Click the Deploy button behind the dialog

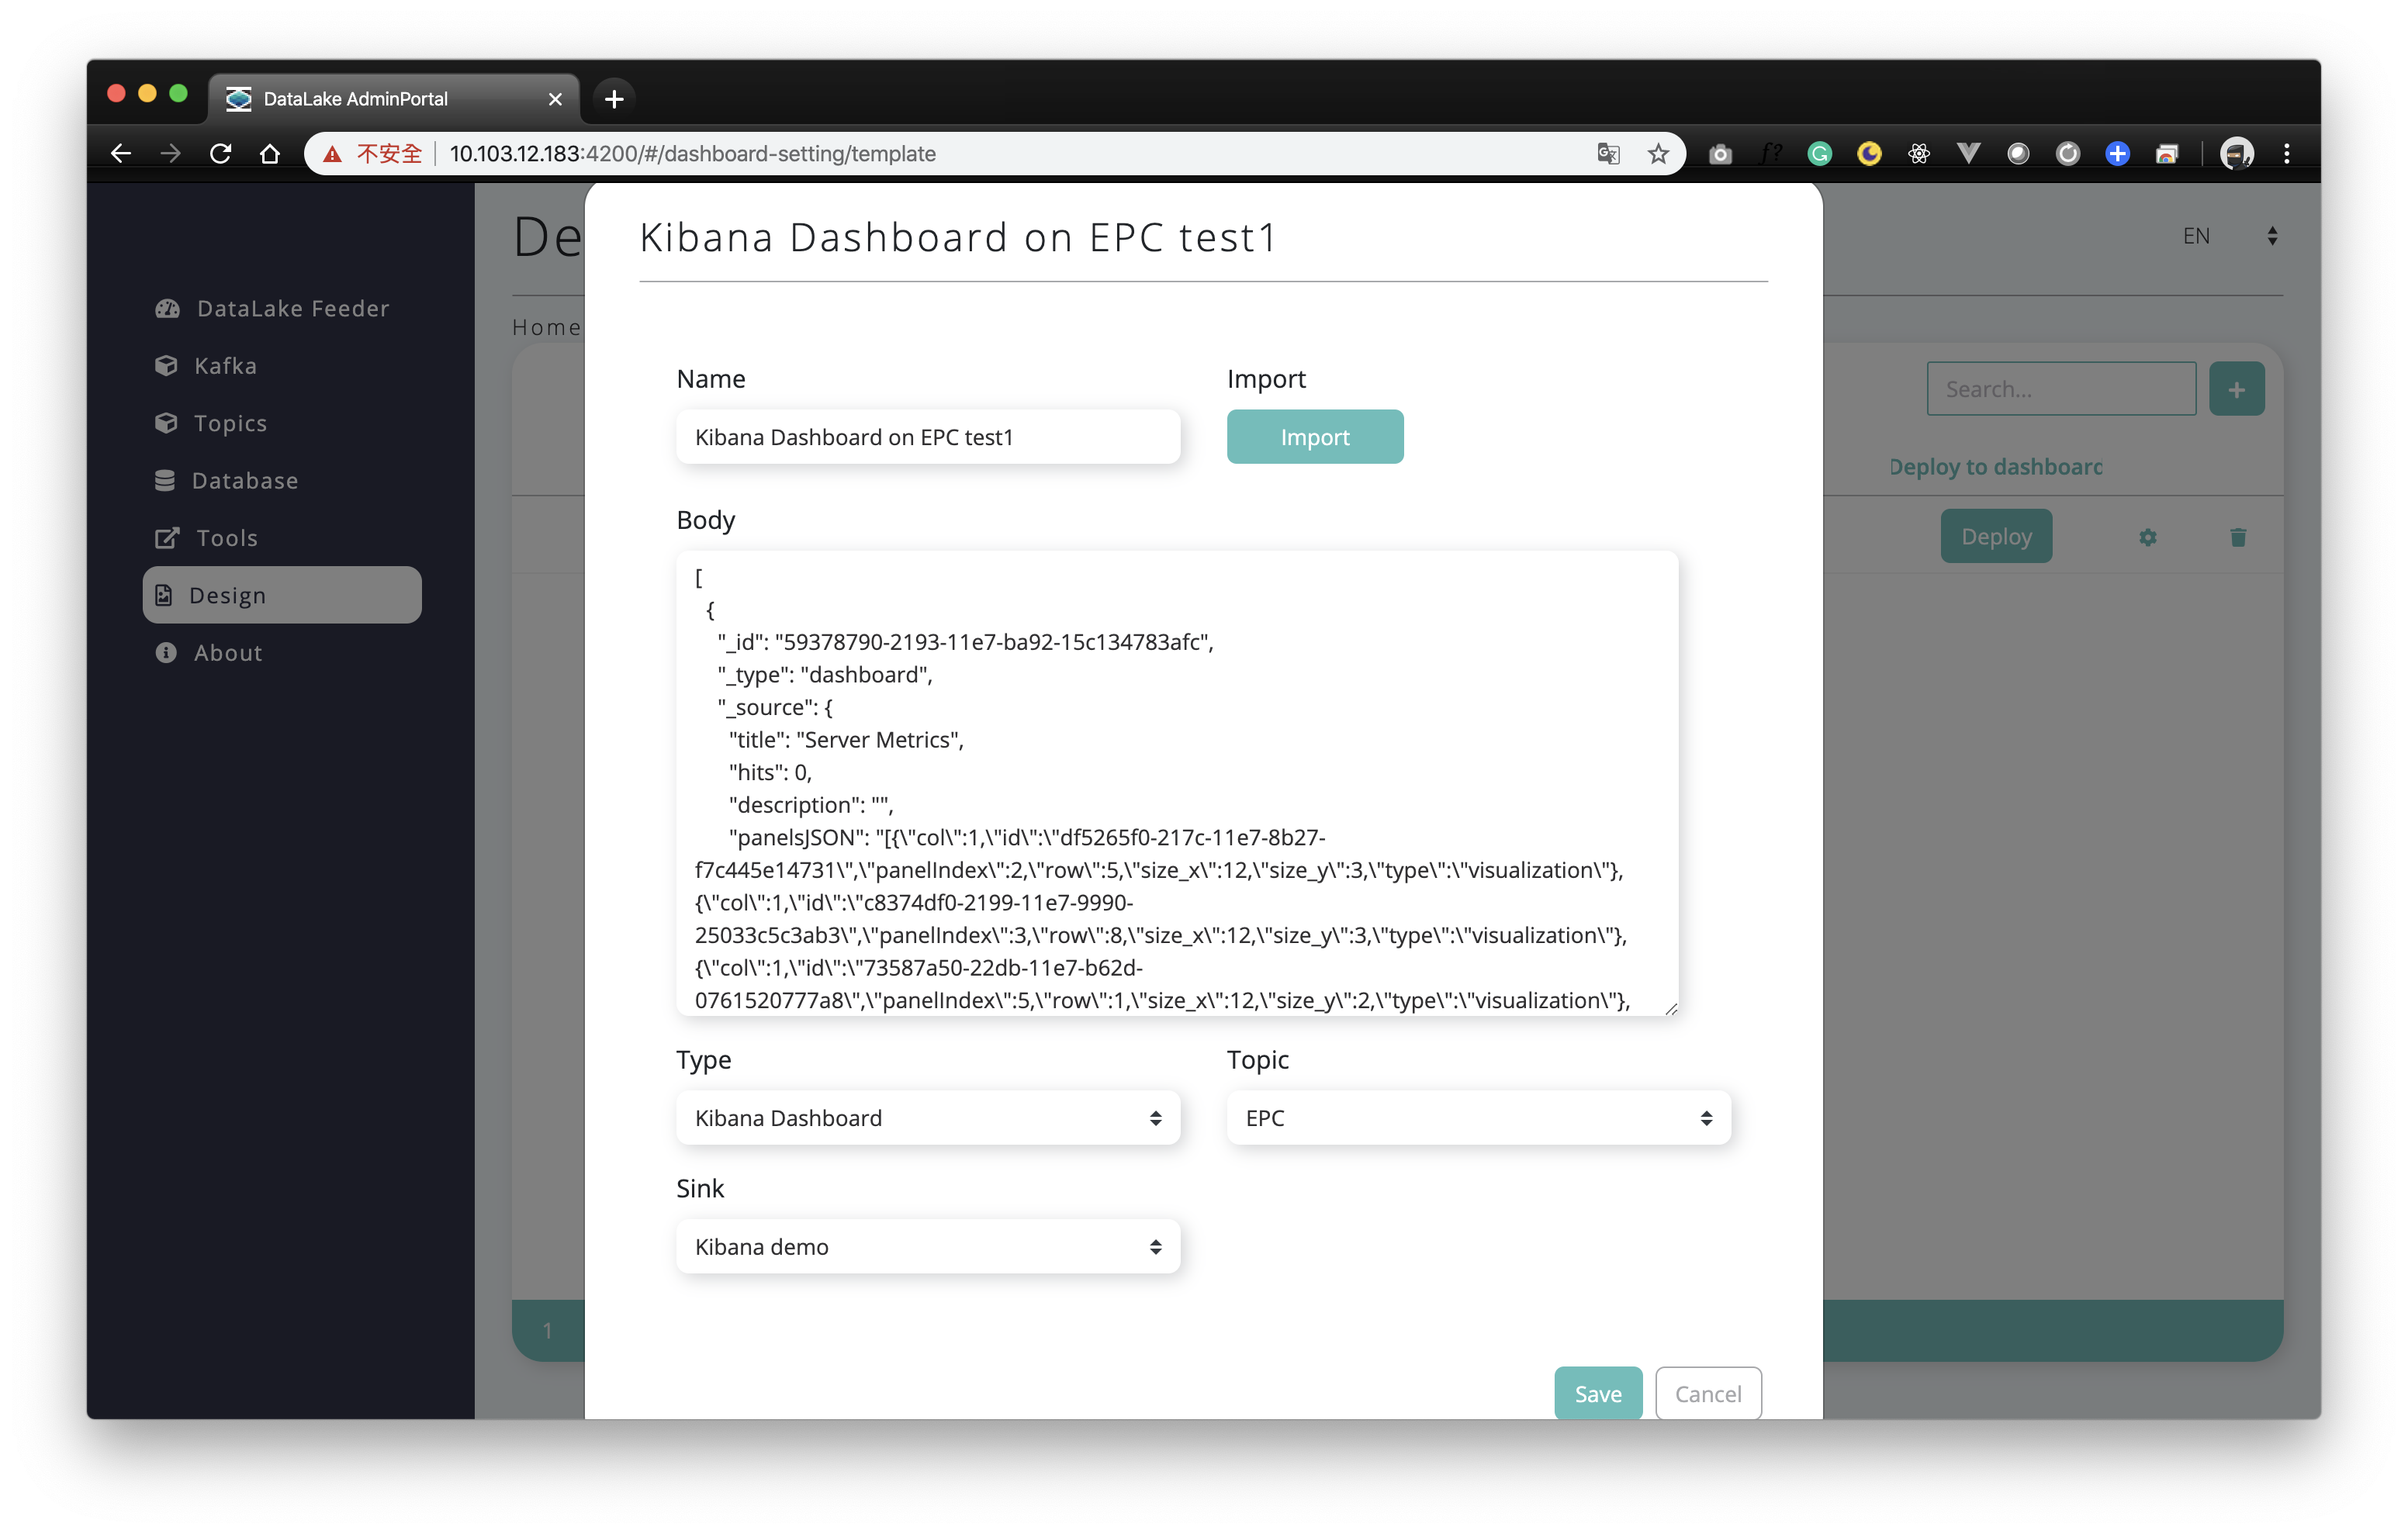(1996, 536)
